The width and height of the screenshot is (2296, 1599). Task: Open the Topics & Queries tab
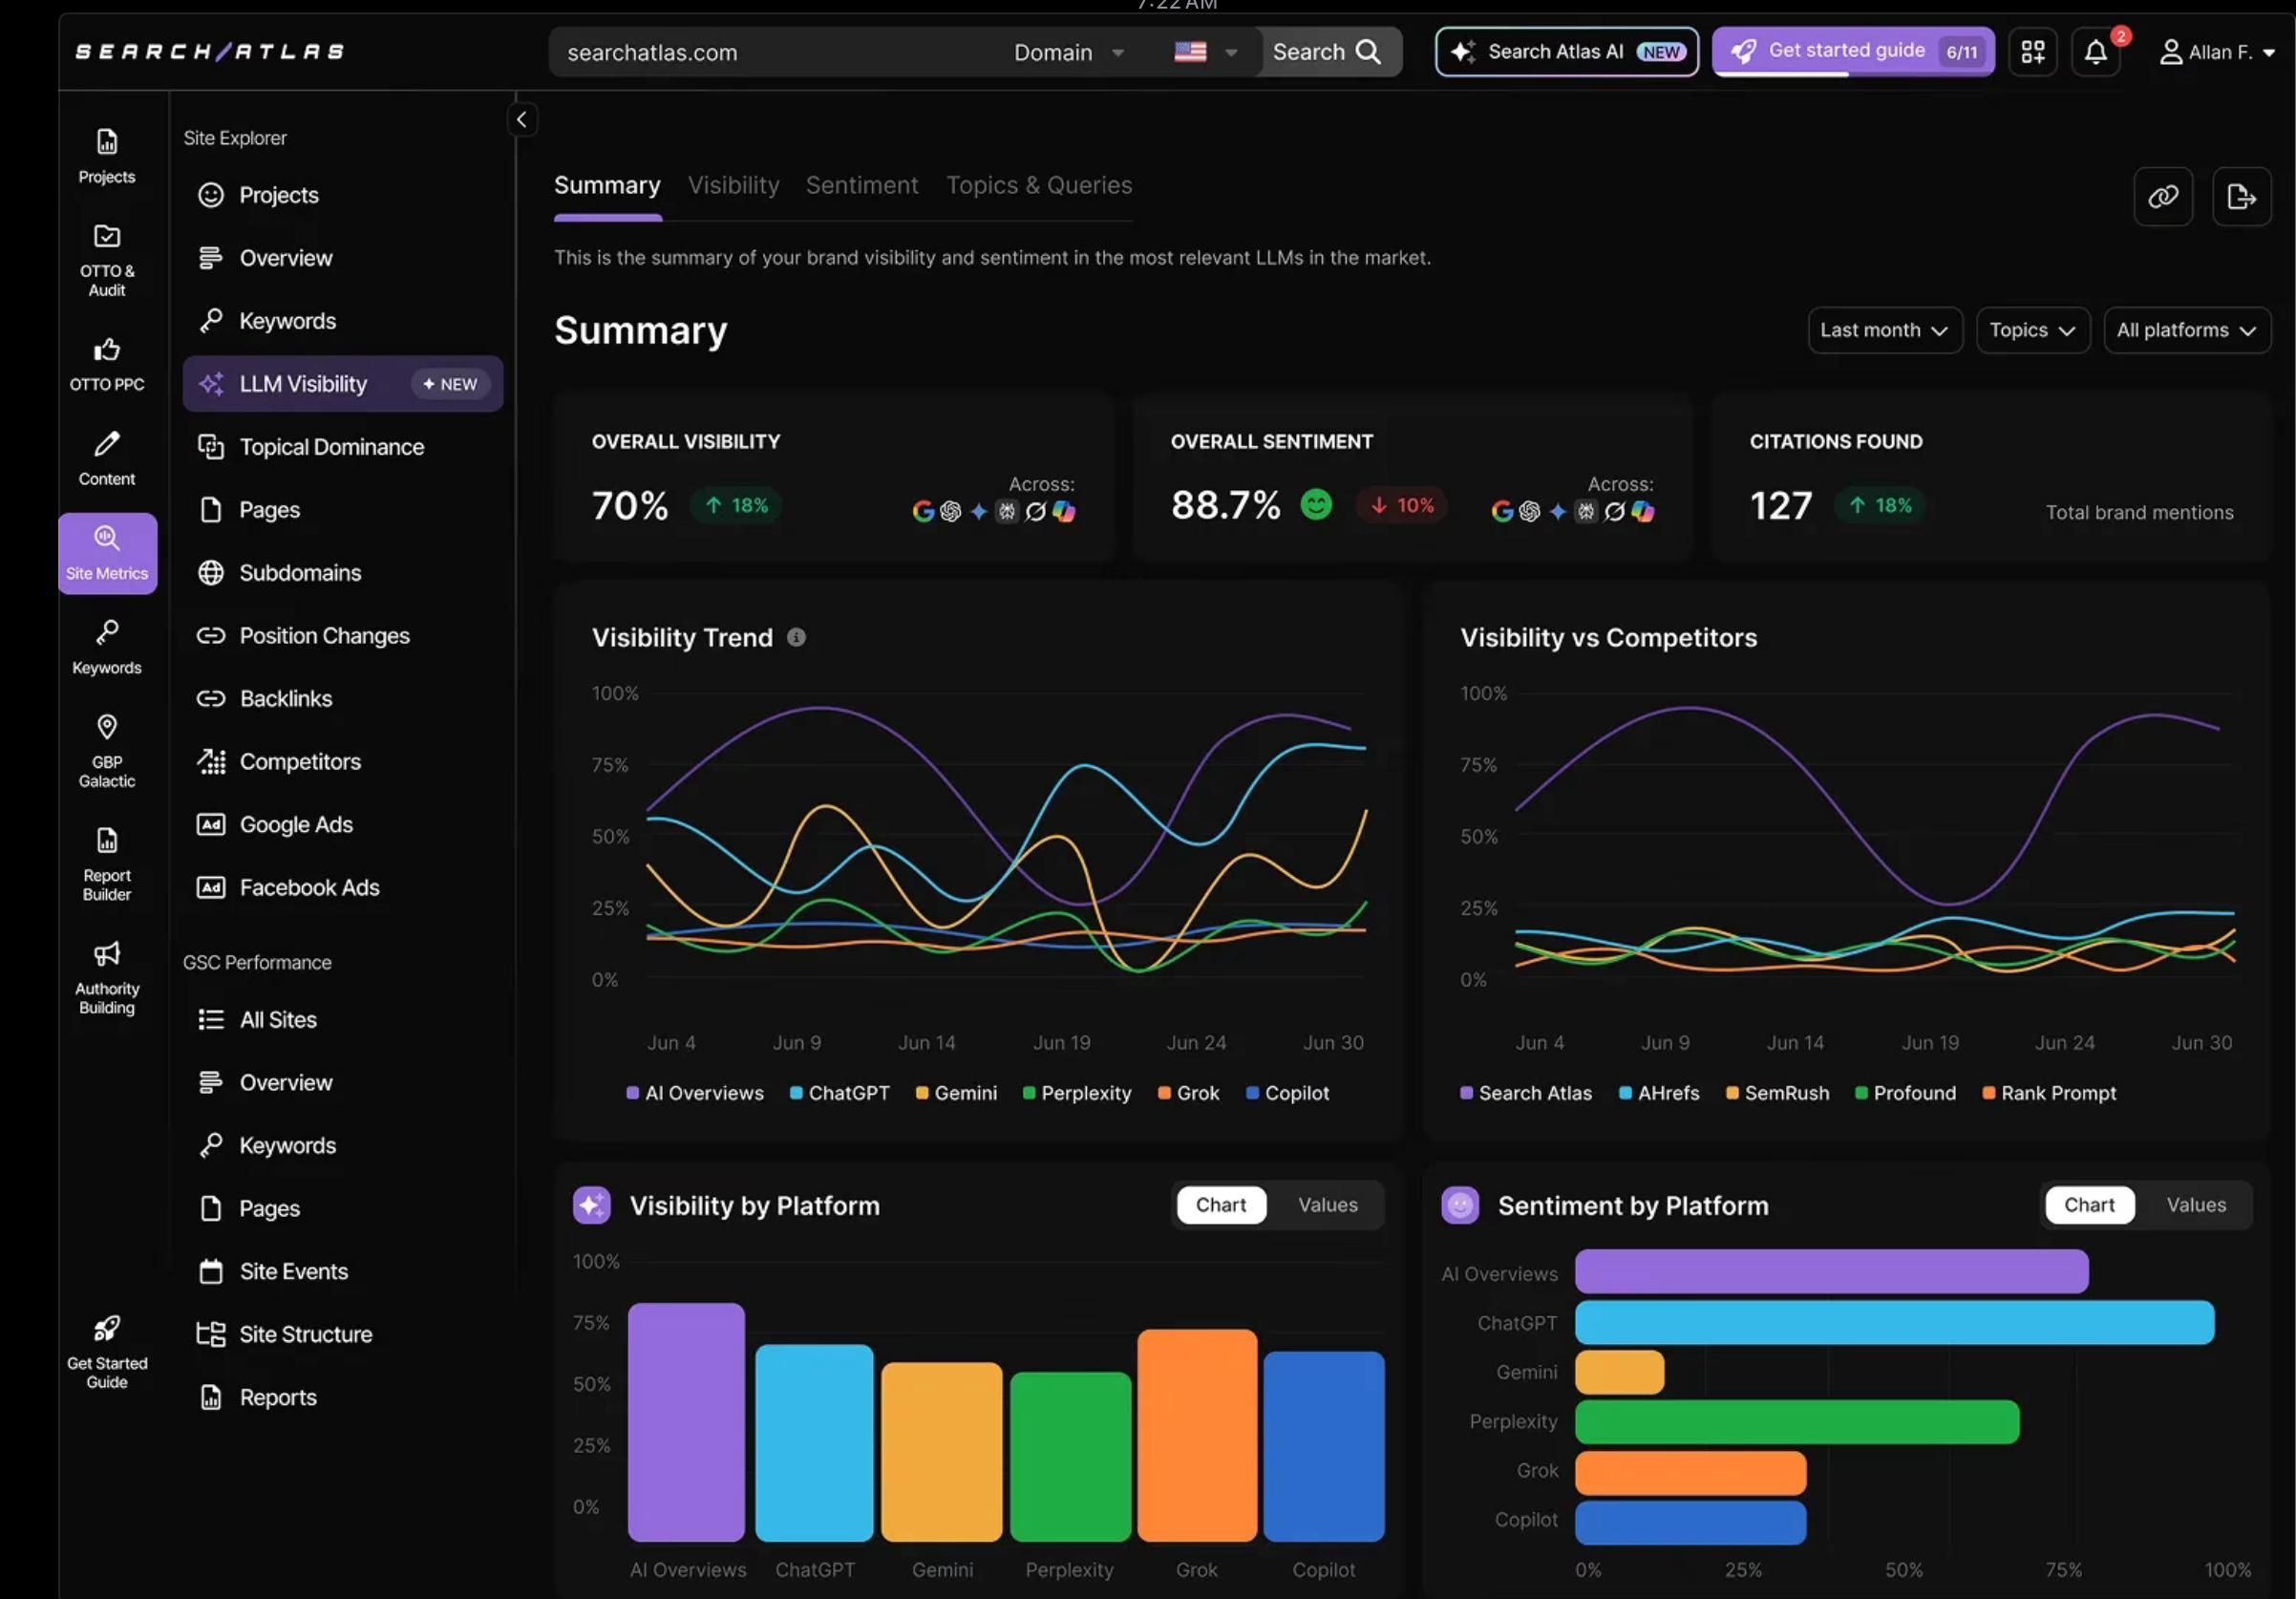[1038, 186]
